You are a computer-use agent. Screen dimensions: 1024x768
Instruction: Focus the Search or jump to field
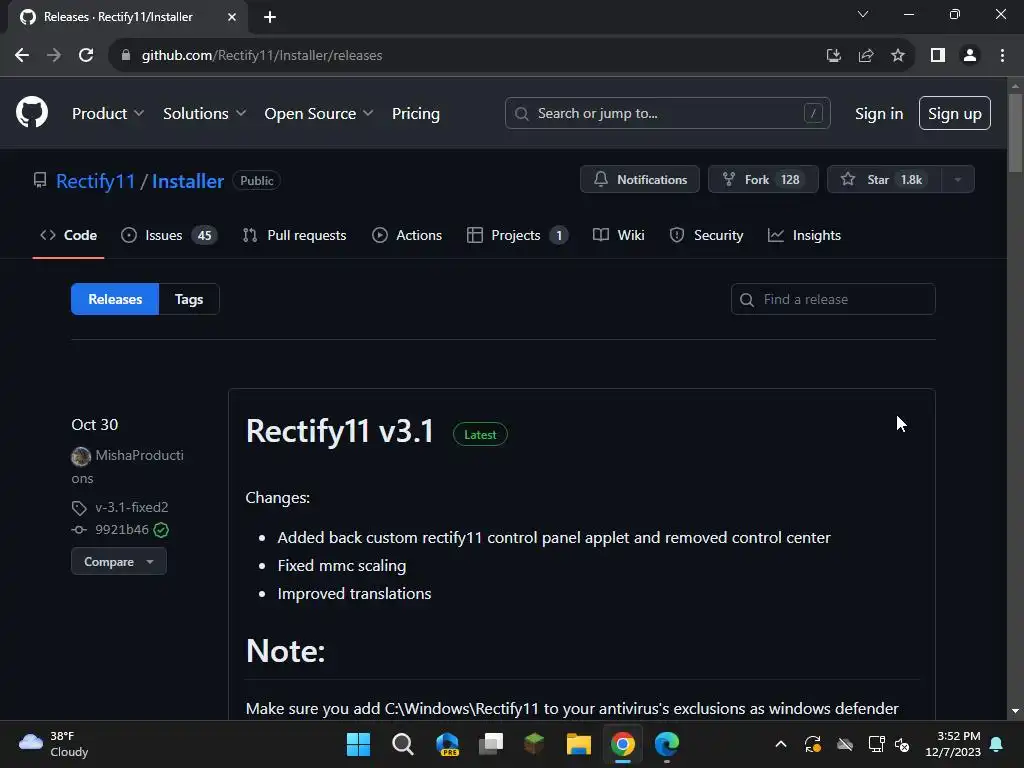point(667,114)
